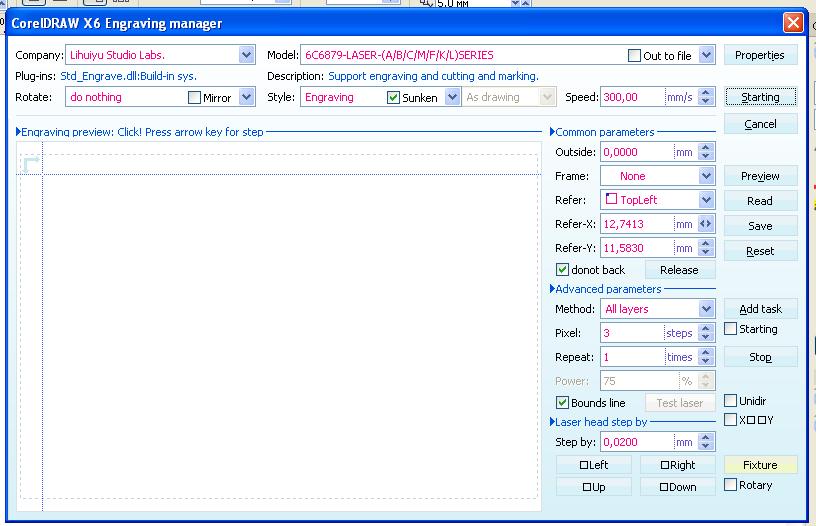The height and width of the screenshot is (526, 816).
Task: Cancel the engraving dialog
Action: pyautogui.click(x=760, y=124)
